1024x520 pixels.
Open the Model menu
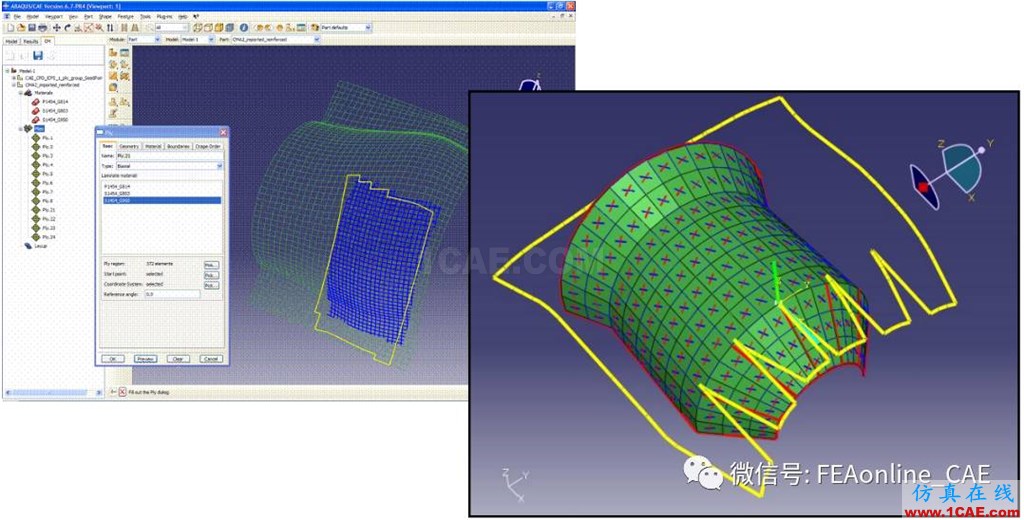tap(33, 16)
